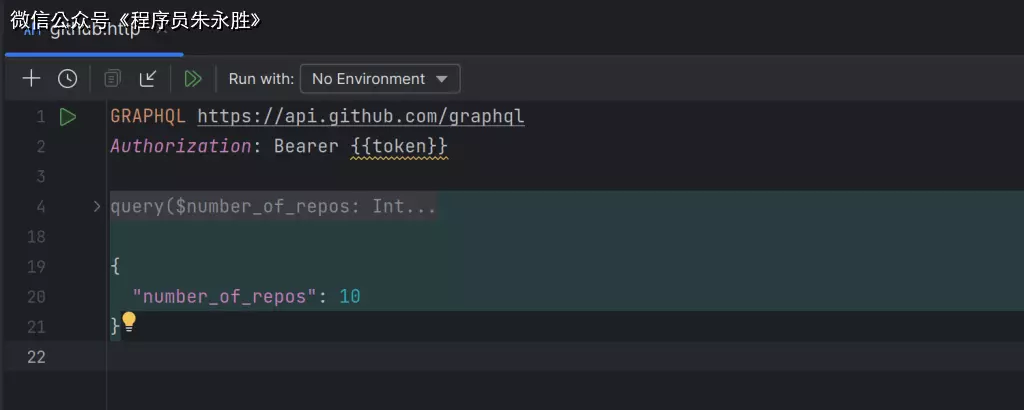Run the GRAPHQL request from gutter
The width and height of the screenshot is (1024, 410).
pyautogui.click(x=67, y=117)
